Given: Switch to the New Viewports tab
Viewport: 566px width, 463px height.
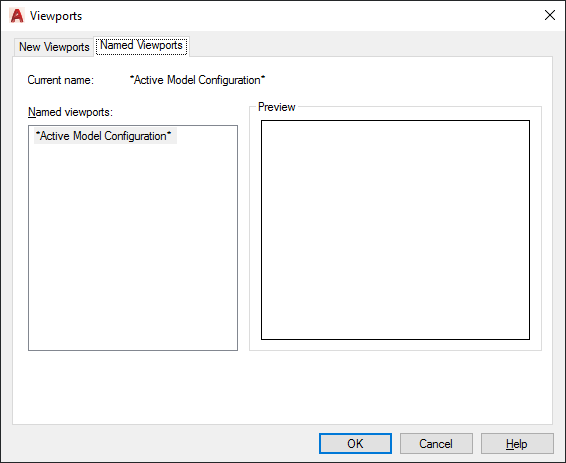Looking at the screenshot, I should tap(54, 47).
